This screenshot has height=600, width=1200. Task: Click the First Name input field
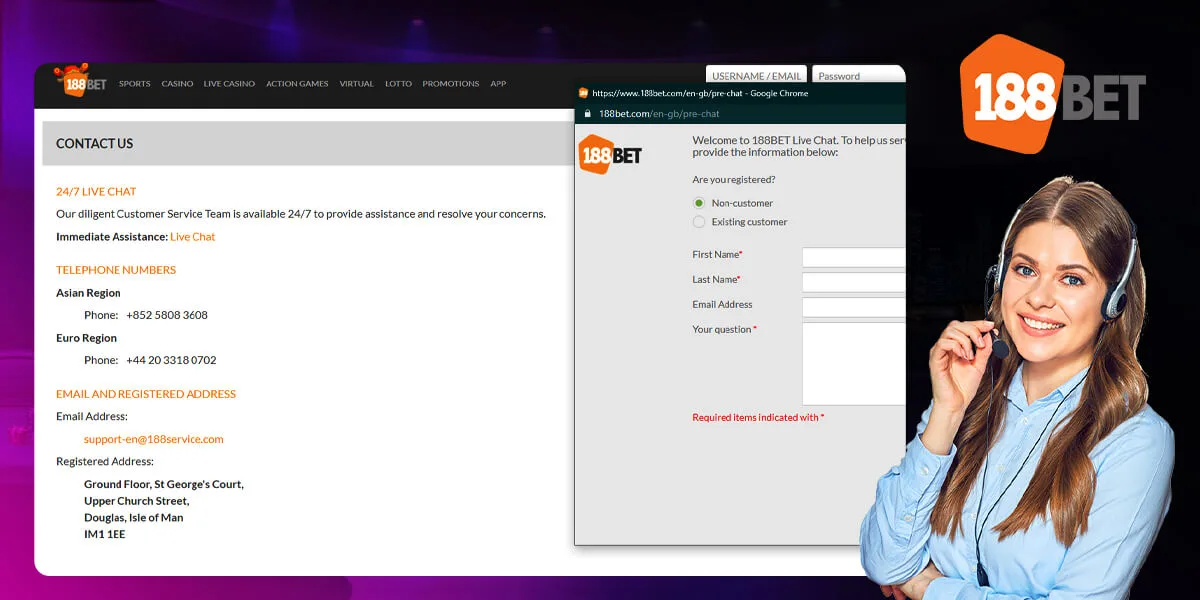point(853,257)
